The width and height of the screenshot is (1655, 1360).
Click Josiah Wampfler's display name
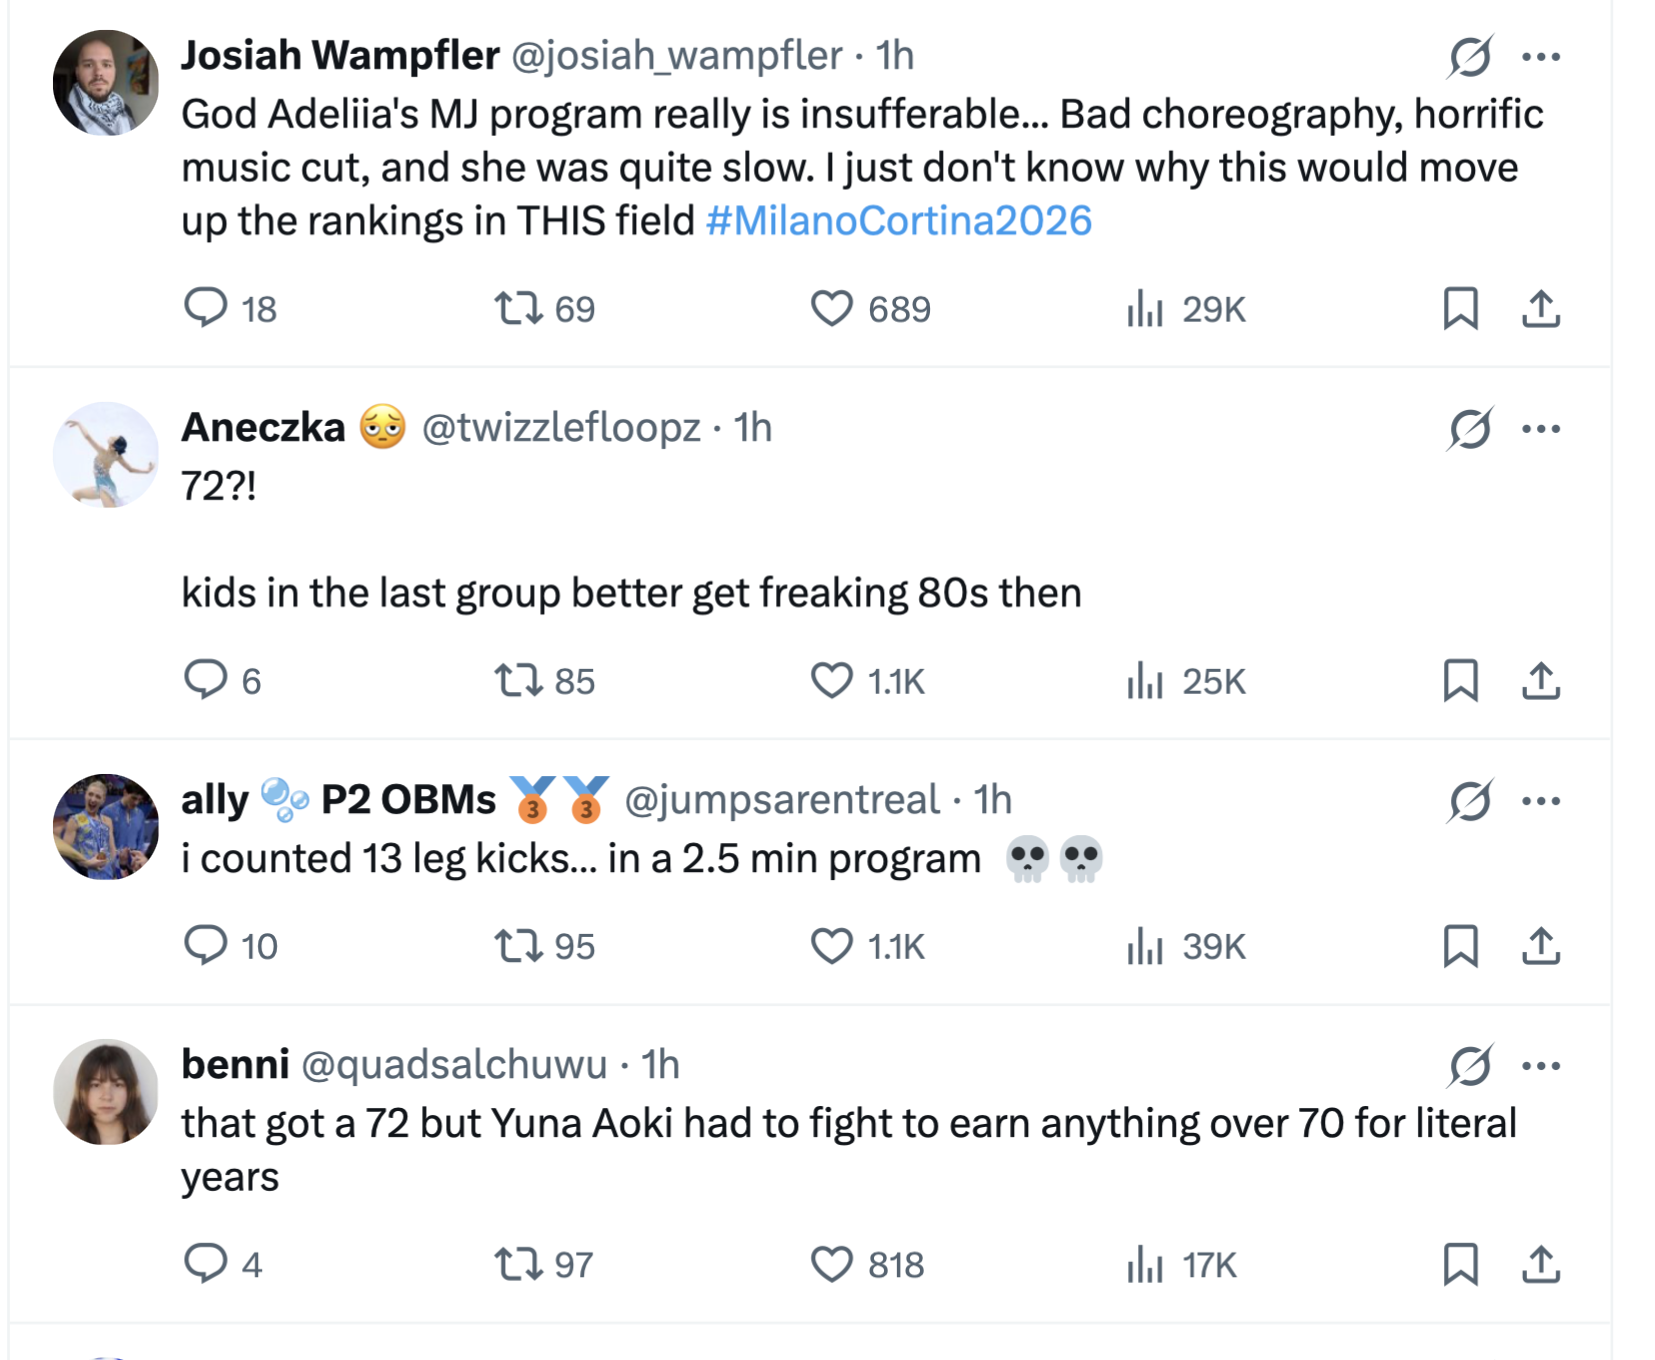340,55
